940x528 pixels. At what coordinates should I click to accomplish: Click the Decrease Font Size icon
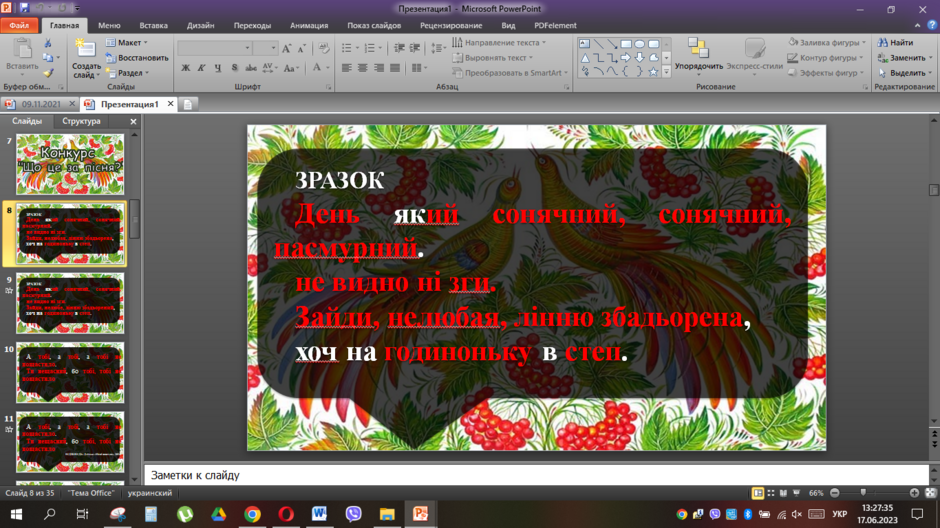302,48
